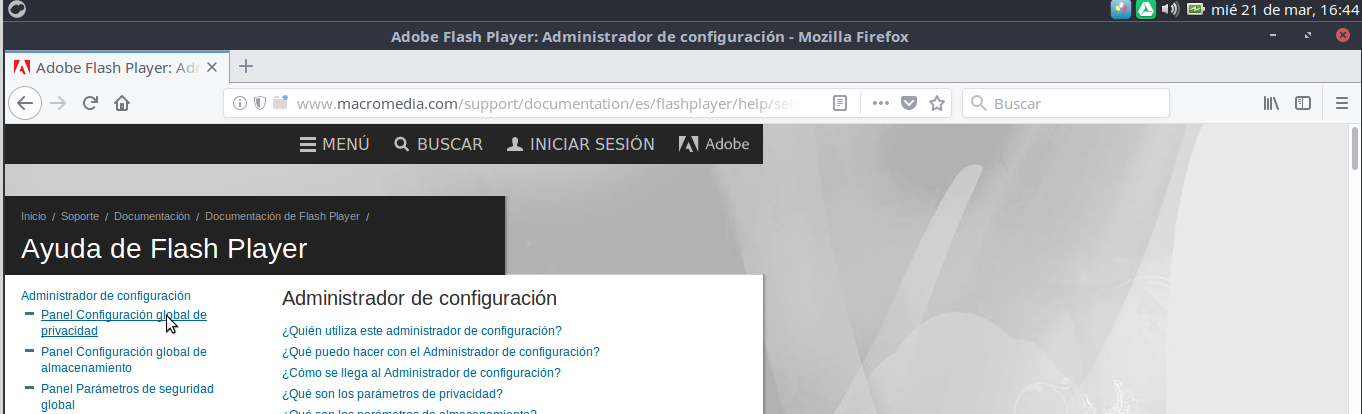Go to Inicio breadcrumb
Screen dimensions: 1362x414
tap(33, 216)
